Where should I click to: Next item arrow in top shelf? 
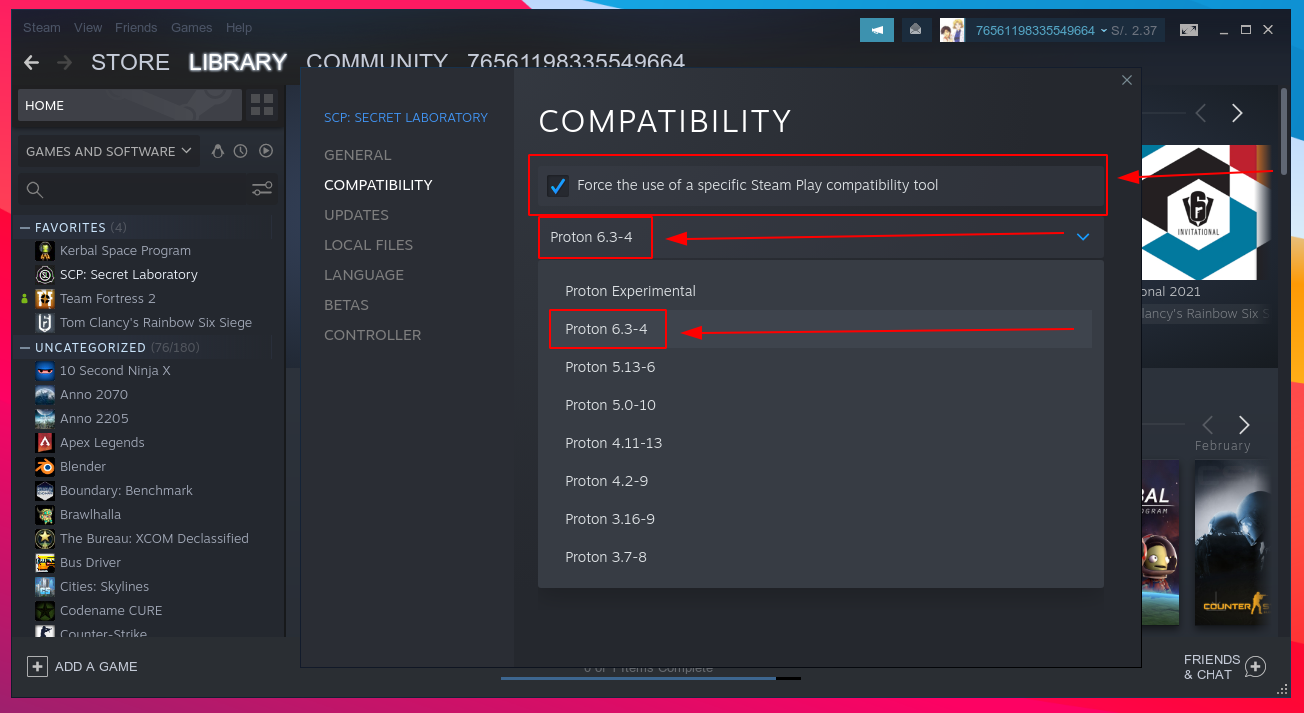tap(1237, 113)
